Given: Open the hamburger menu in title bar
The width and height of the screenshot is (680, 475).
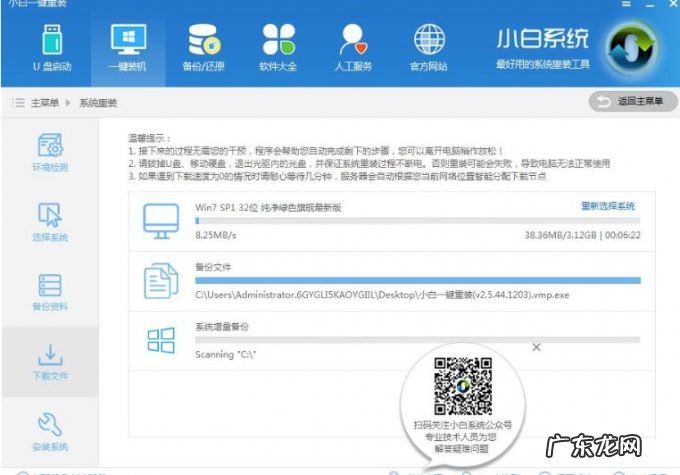Looking at the screenshot, I should click(x=626, y=4).
